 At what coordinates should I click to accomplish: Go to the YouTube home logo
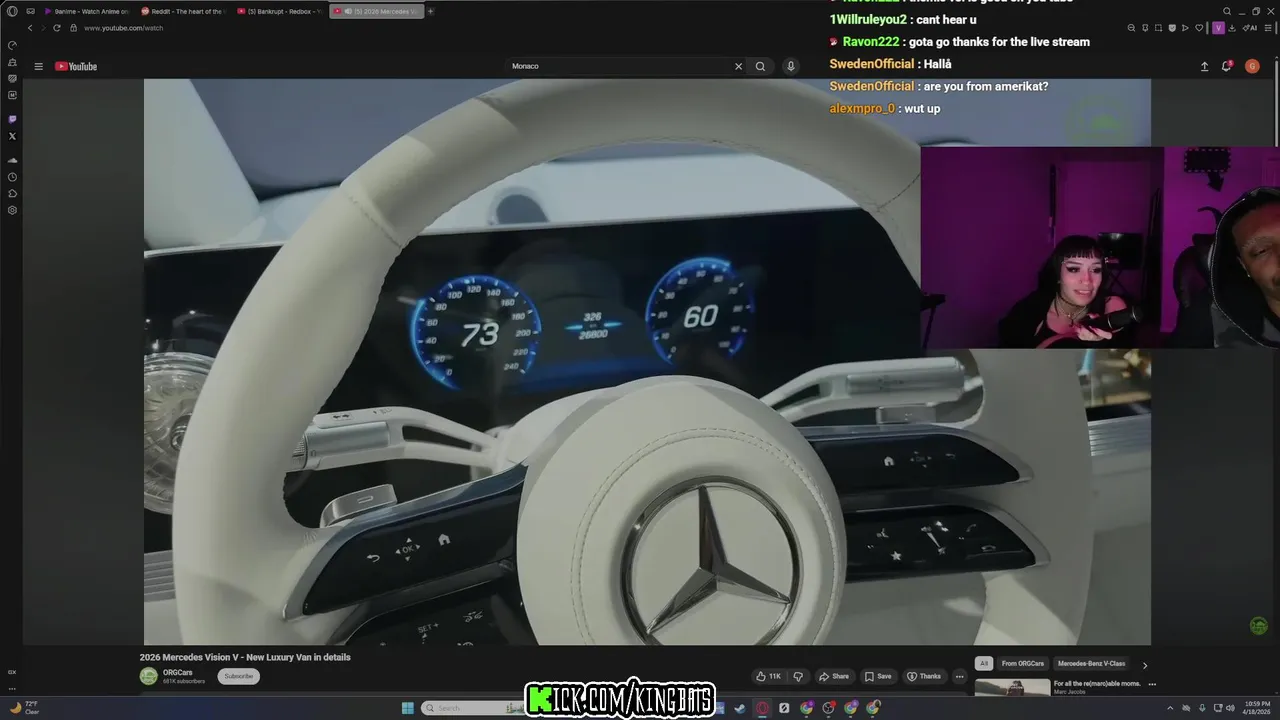tap(76, 66)
